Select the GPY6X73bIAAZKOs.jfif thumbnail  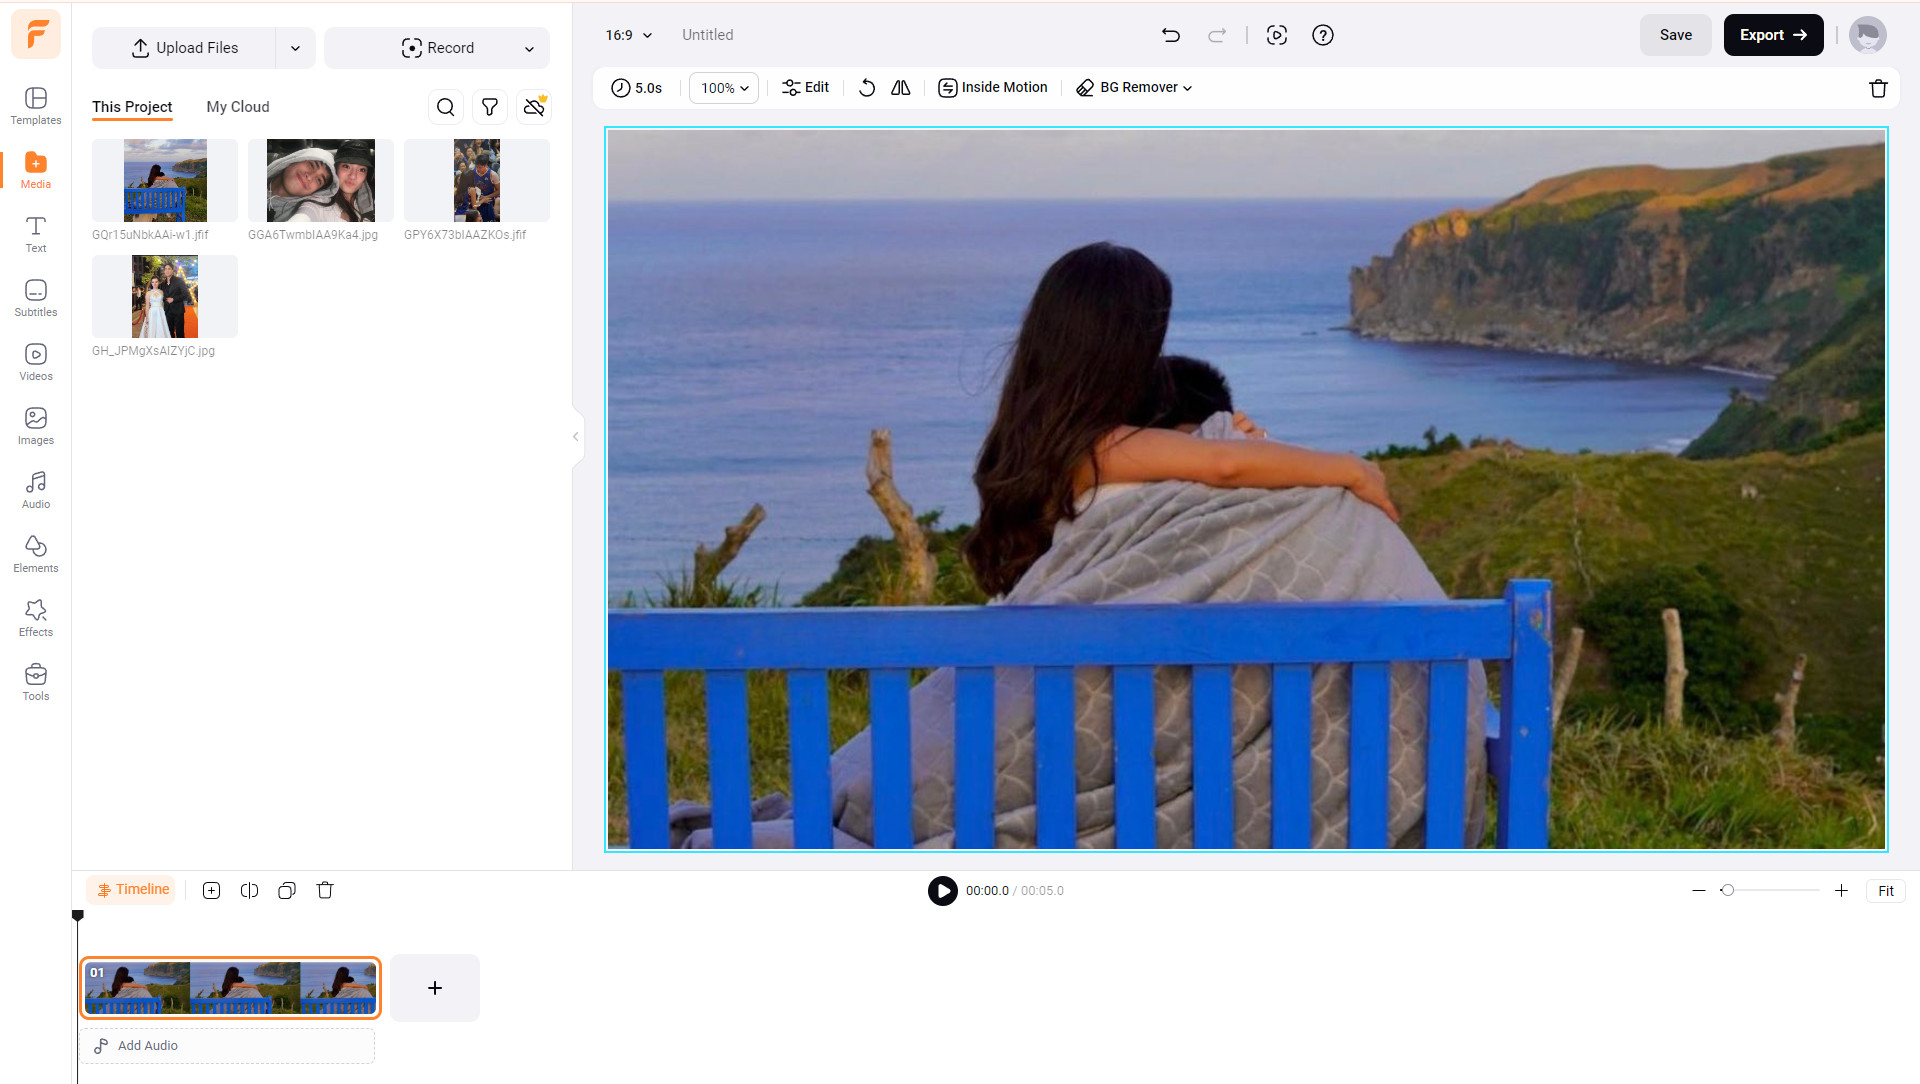pos(477,180)
